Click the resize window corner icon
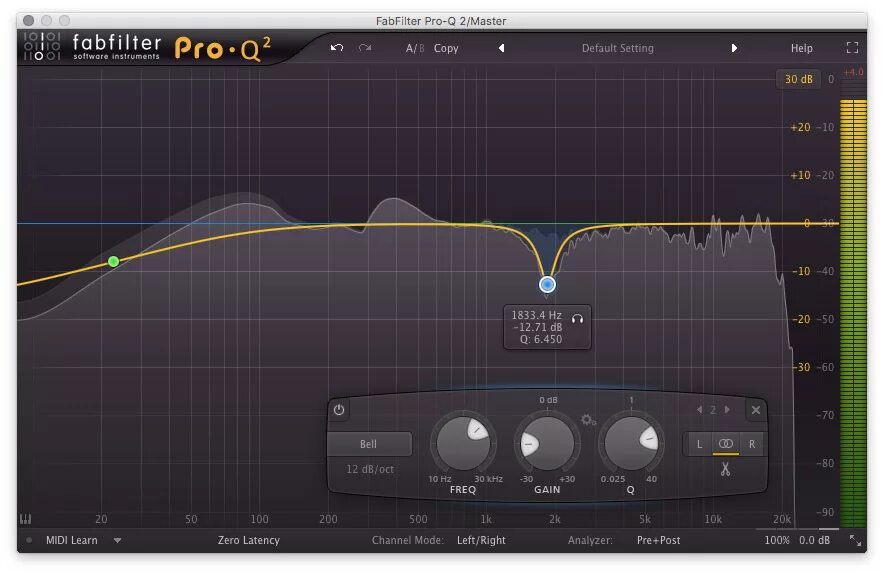884x574 pixels. tap(855, 541)
